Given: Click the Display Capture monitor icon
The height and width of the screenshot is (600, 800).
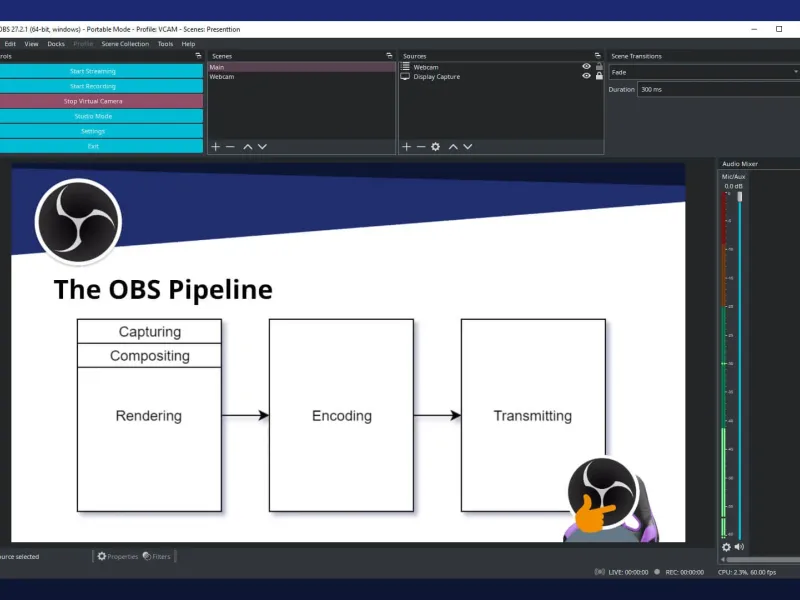Looking at the screenshot, I should [x=405, y=77].
